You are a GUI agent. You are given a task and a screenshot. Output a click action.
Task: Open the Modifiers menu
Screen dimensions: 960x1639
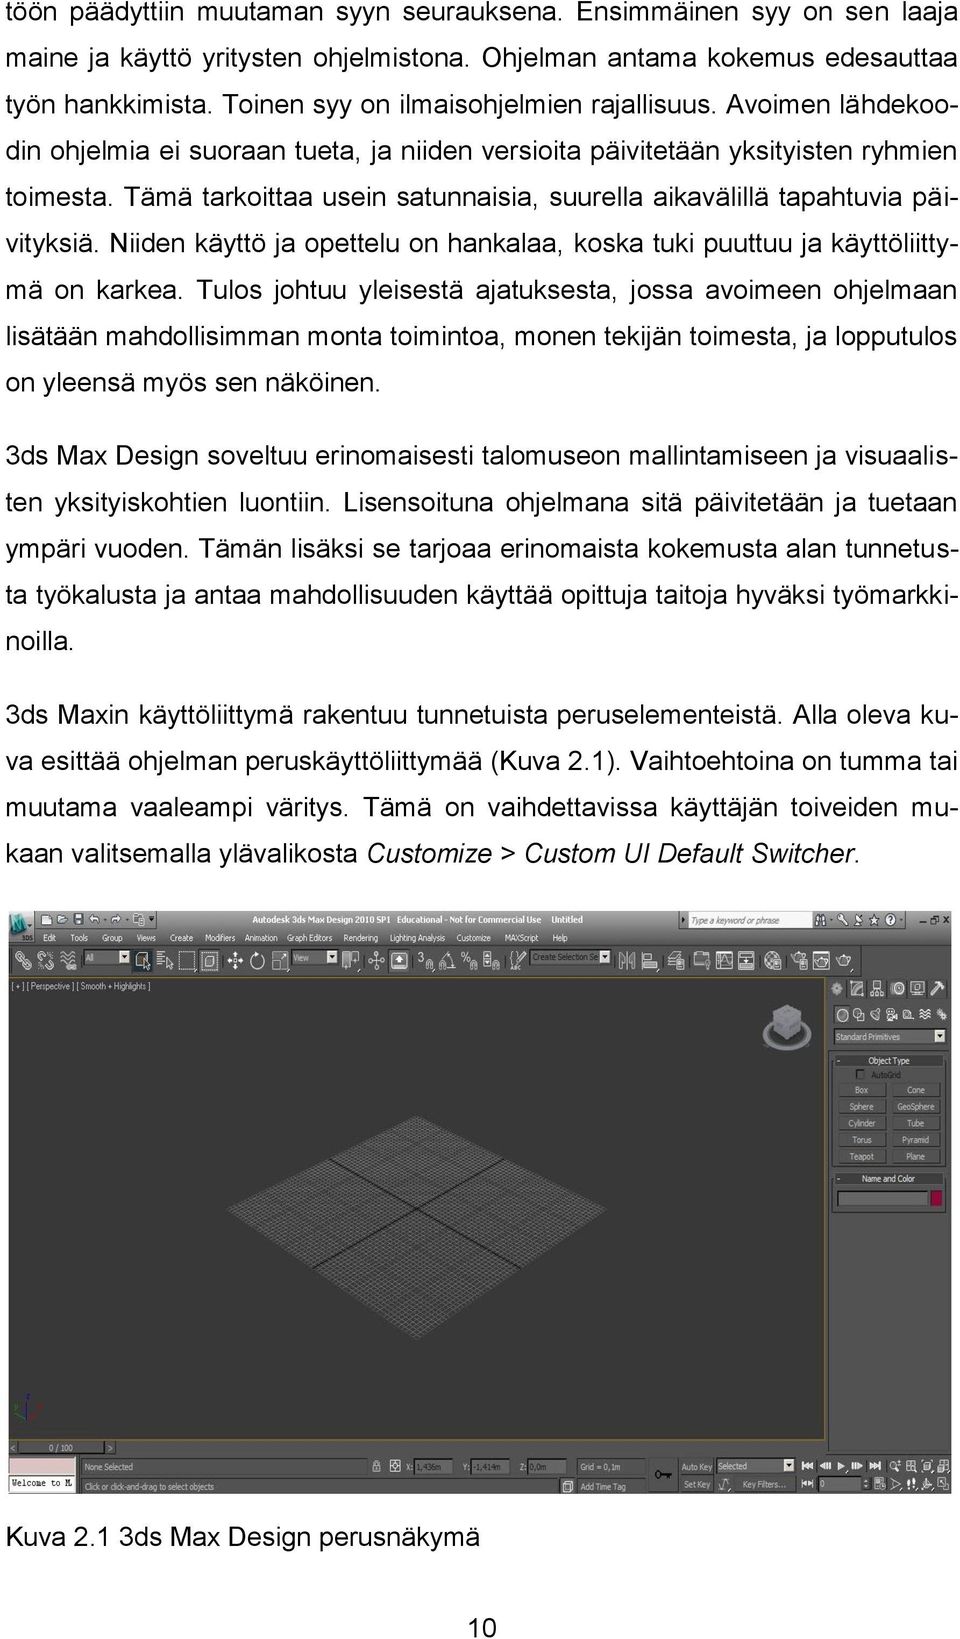pos(220,938)
